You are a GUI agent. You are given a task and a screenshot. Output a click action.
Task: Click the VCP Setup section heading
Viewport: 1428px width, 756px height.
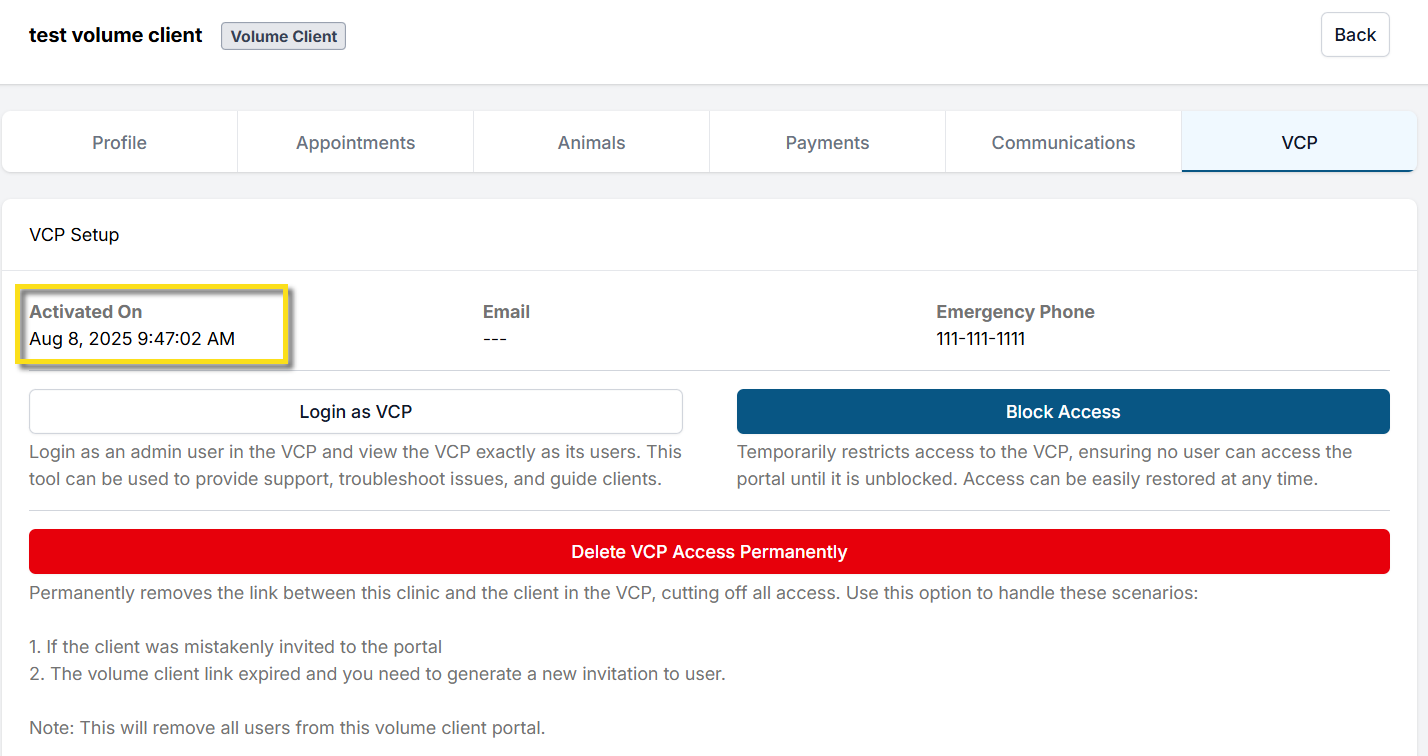tap(74, 235)
